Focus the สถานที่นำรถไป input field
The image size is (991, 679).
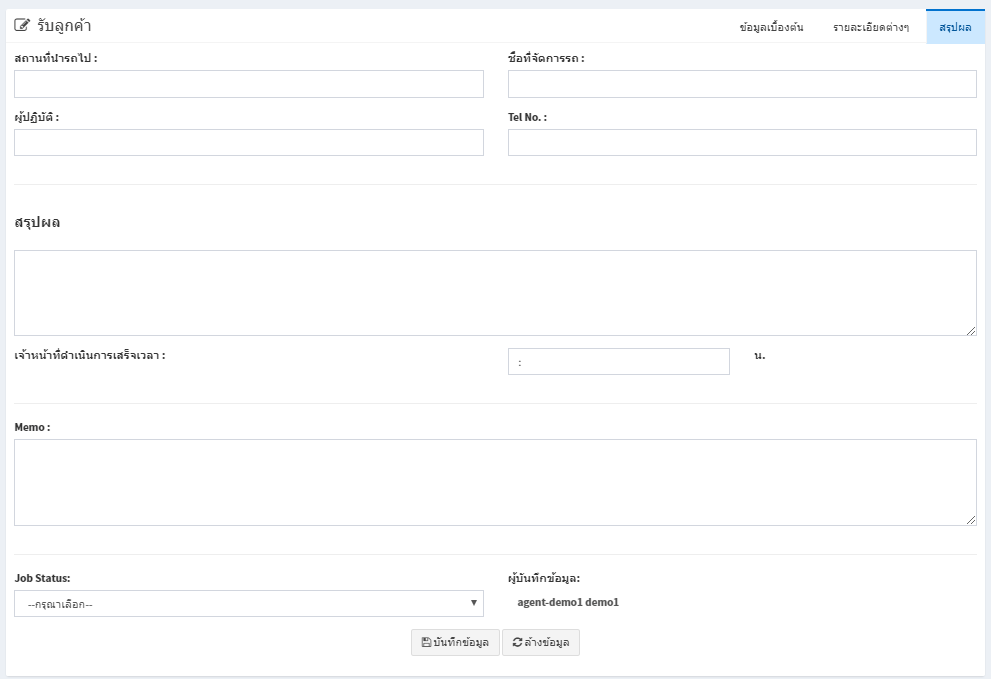coord(249,84)
